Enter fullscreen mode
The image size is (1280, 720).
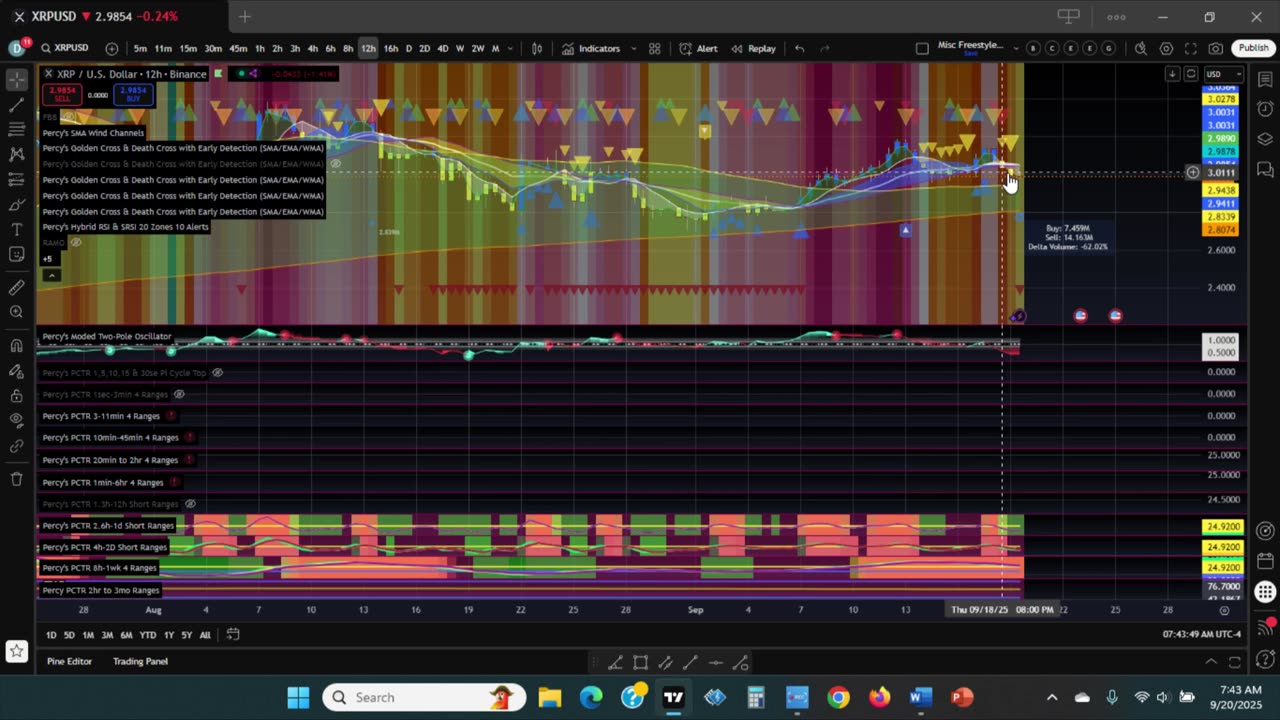pos(1191,48)
